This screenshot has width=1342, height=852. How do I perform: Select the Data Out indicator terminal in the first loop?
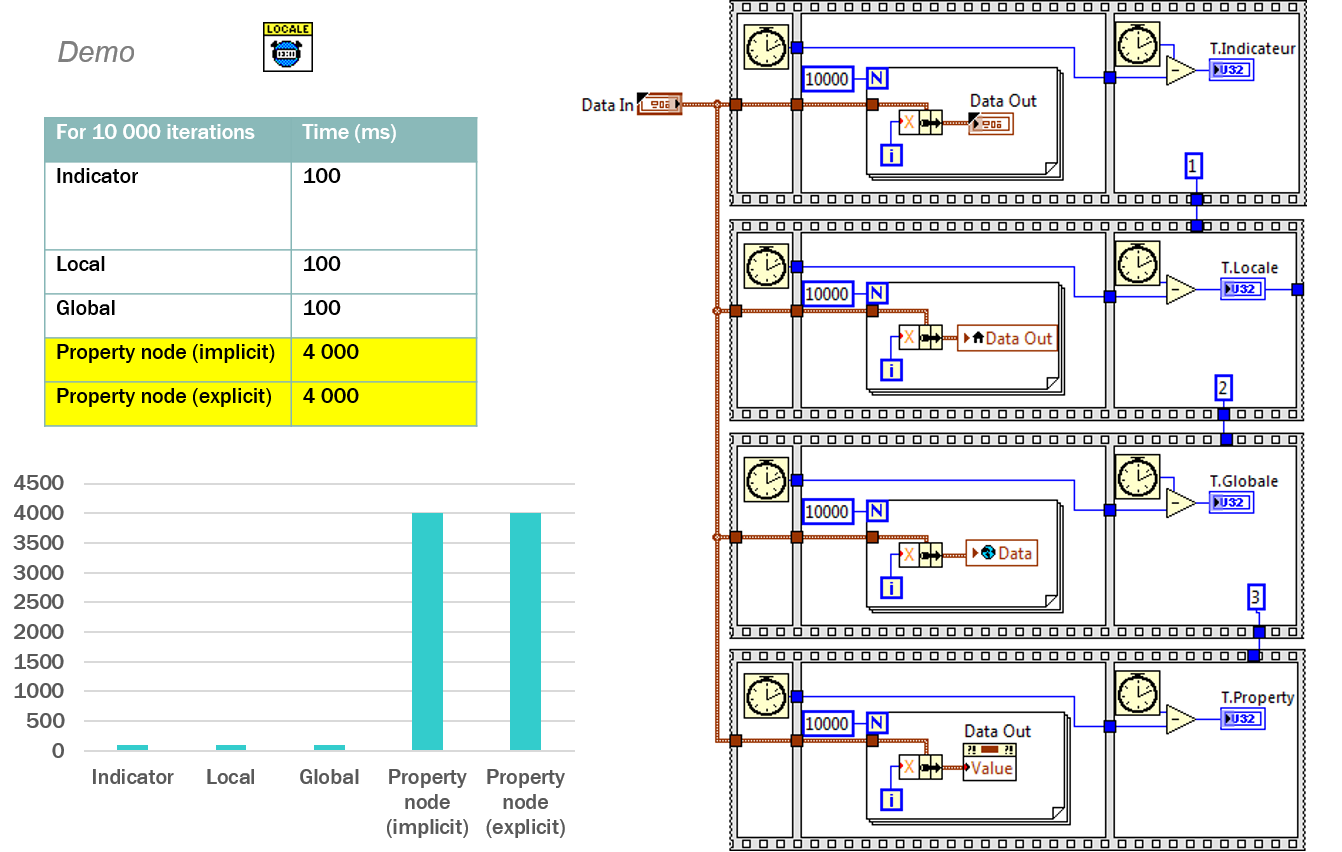tap(991, 124)
